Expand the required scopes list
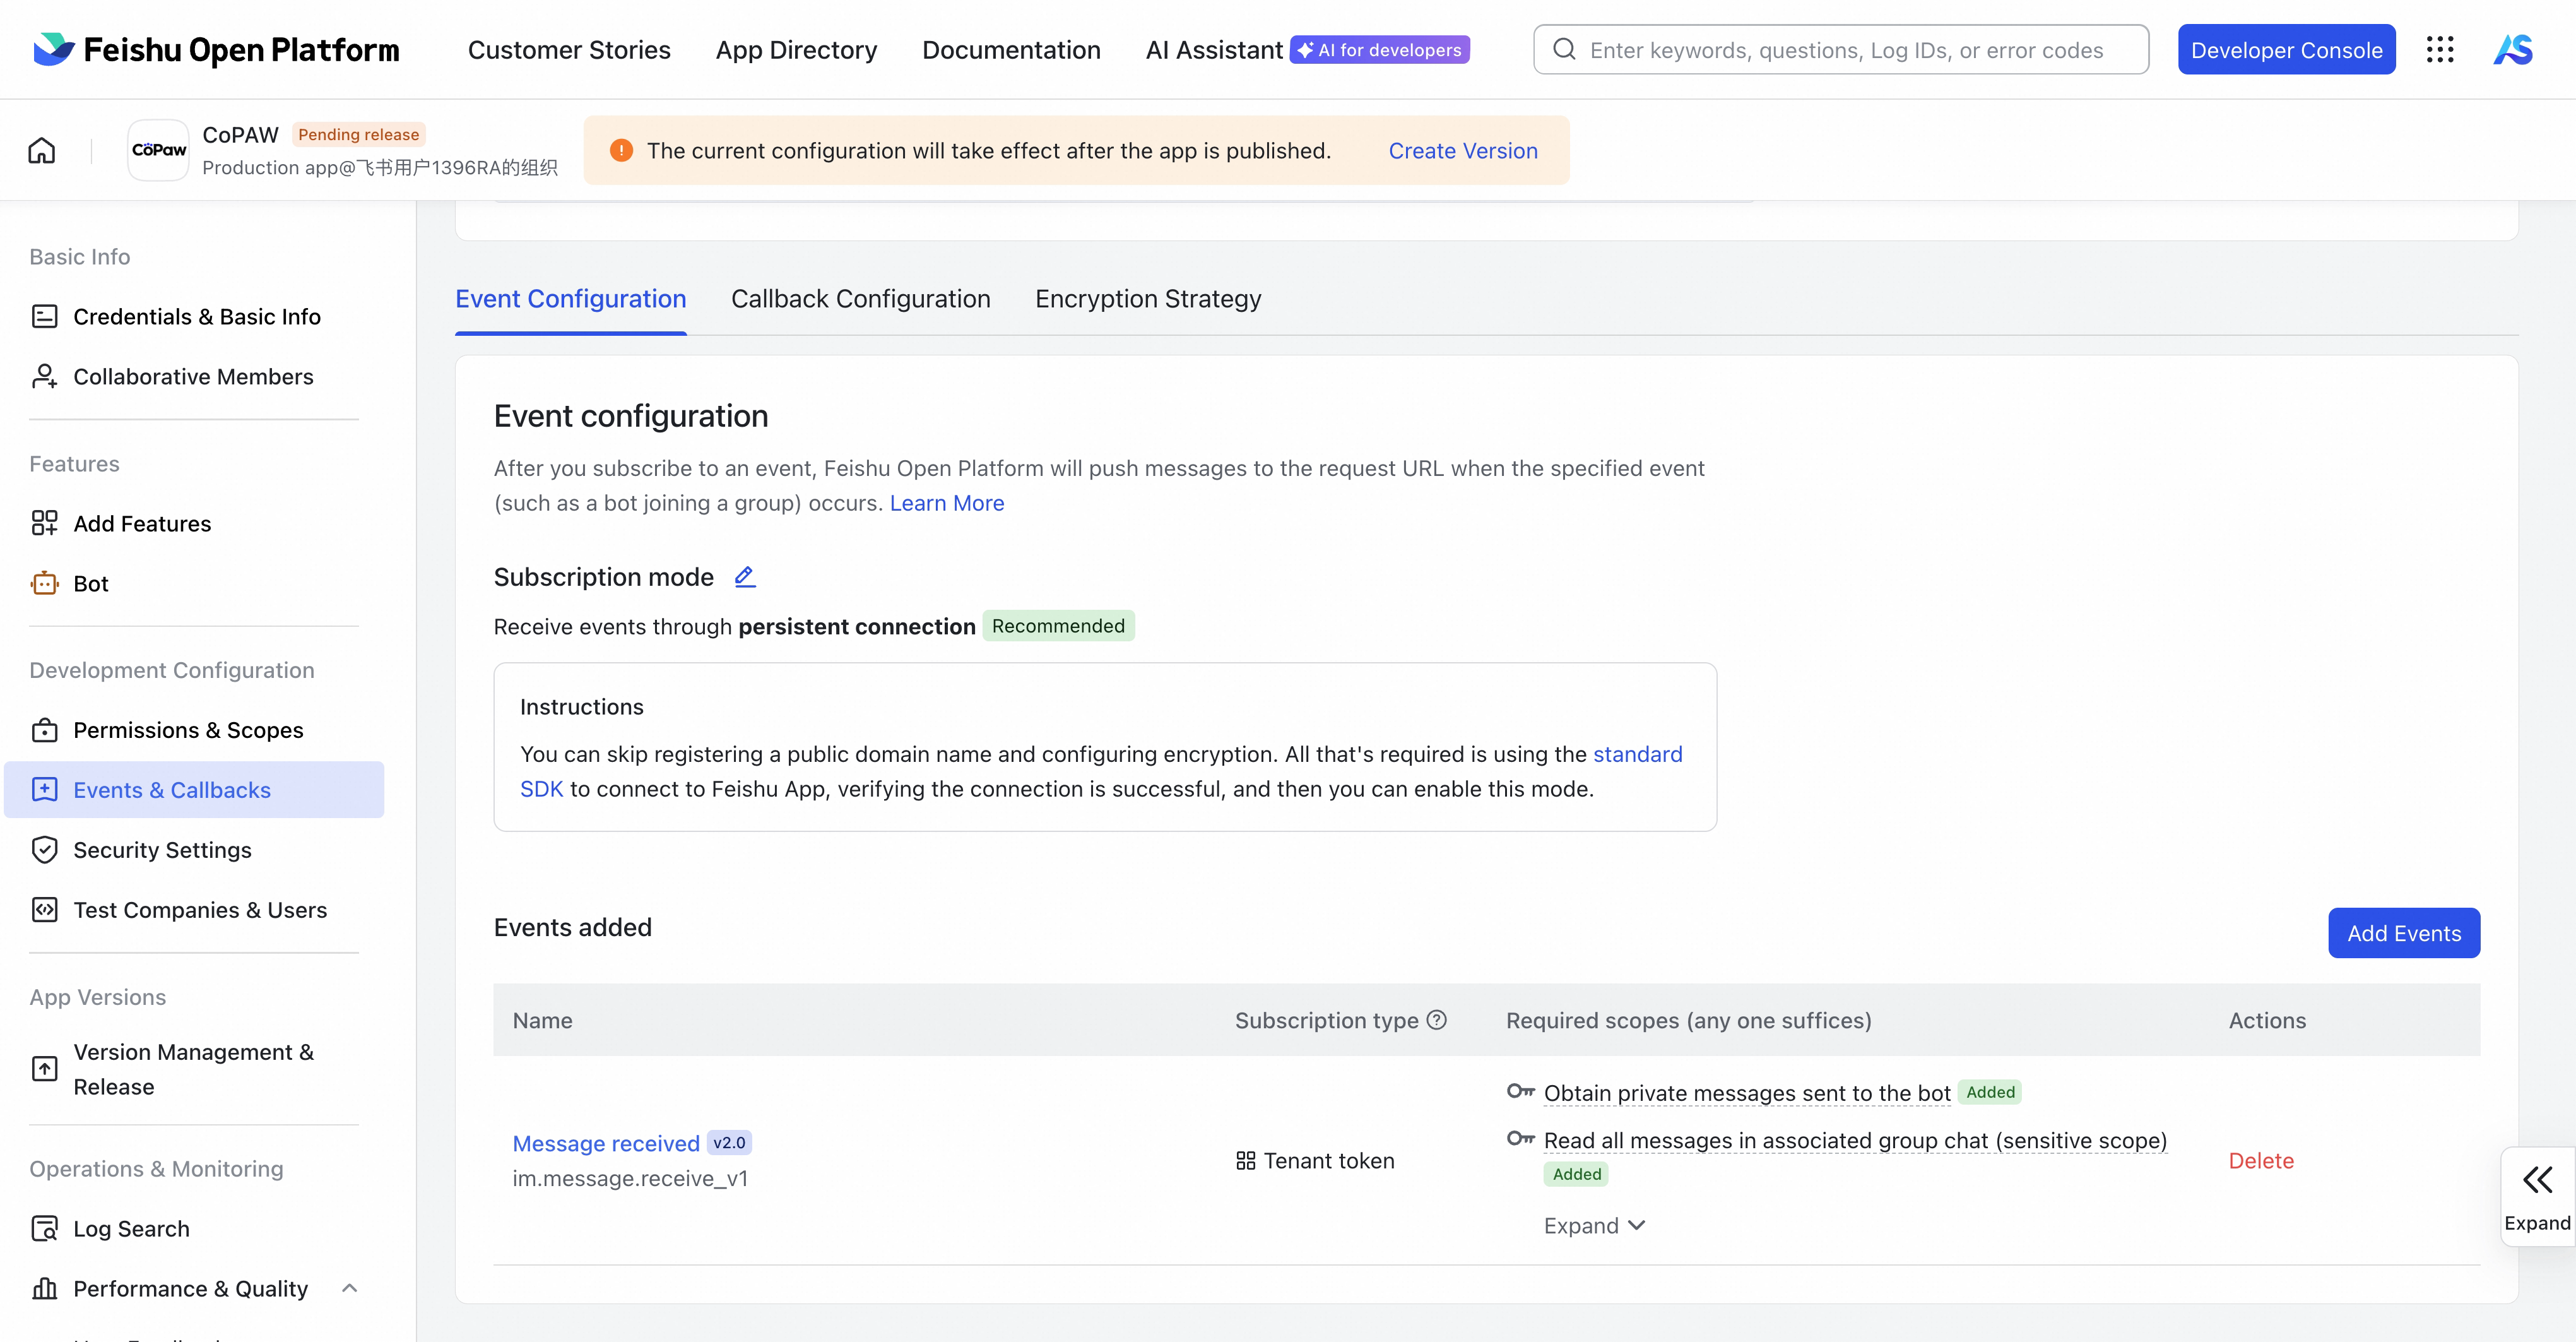This screenshot has width=2576, height=1342. click(1594, 1225)
